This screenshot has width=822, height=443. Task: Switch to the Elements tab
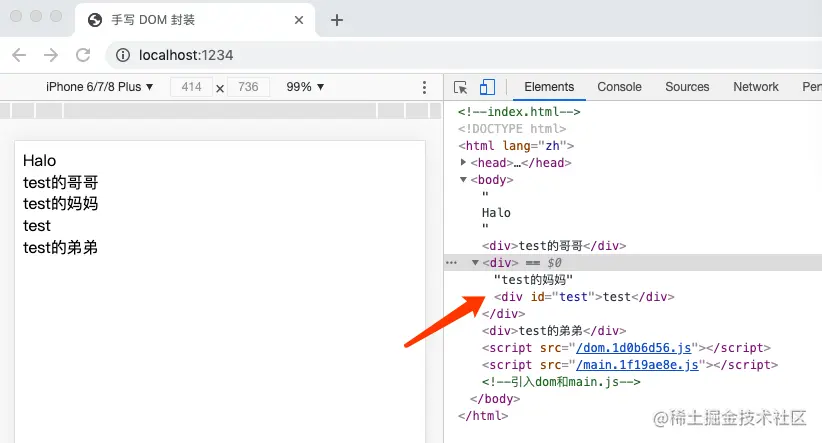(x=549, y=87)
